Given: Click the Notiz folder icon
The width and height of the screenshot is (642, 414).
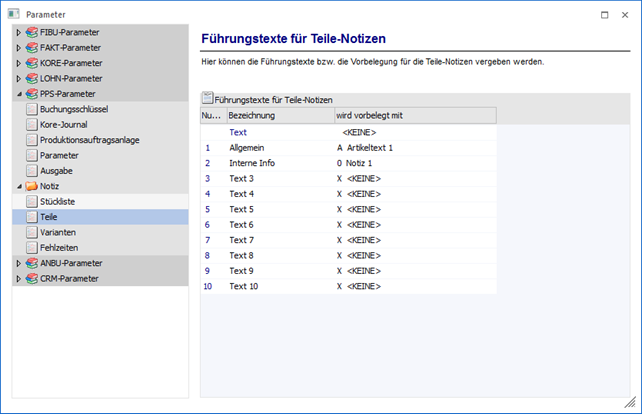Looking at the screenshot, I should 33,186.
